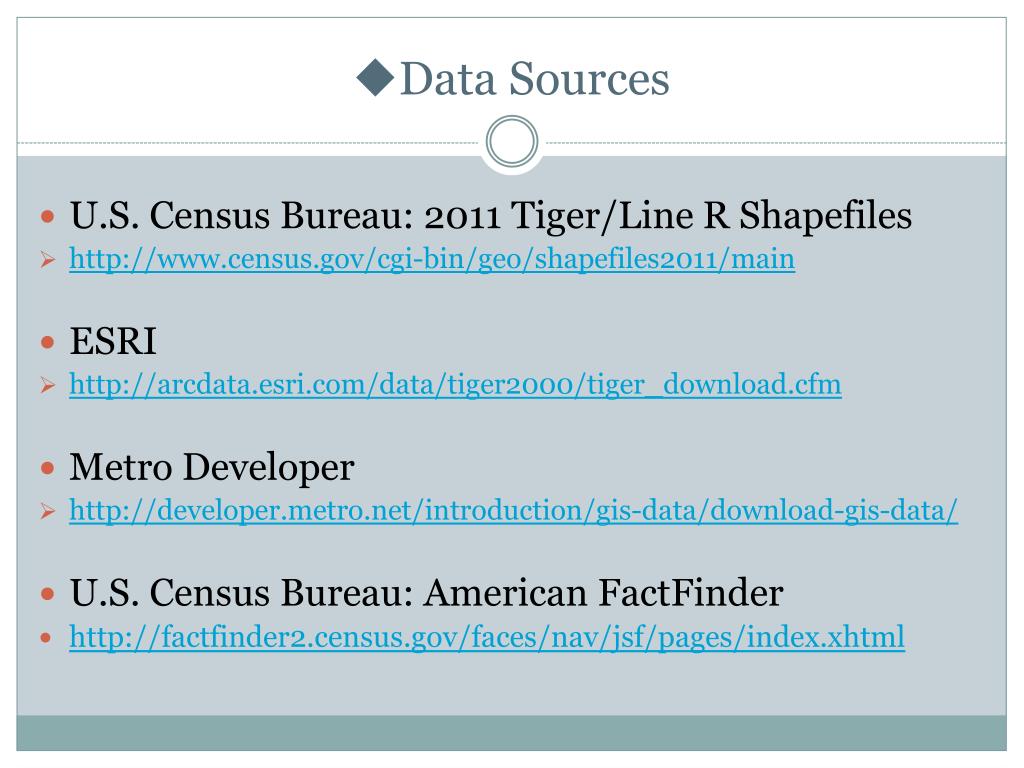Click the ESRI heading text

pyautogui.click(x=113, y=341)
